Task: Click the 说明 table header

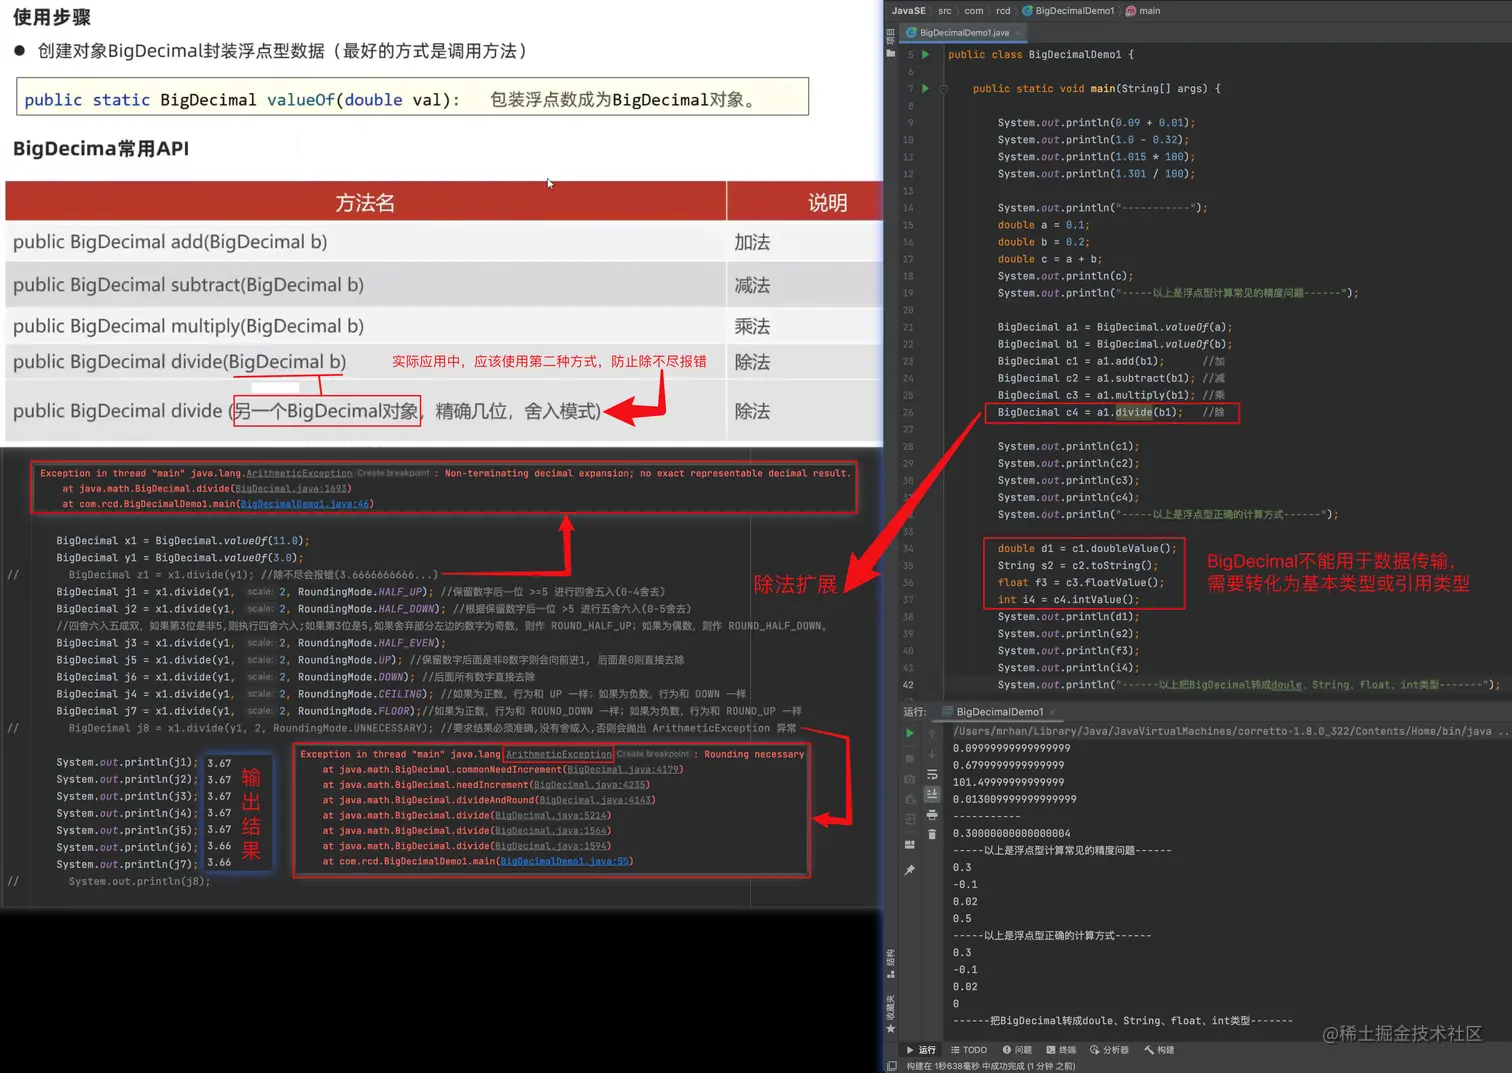Action: point(806,202)
